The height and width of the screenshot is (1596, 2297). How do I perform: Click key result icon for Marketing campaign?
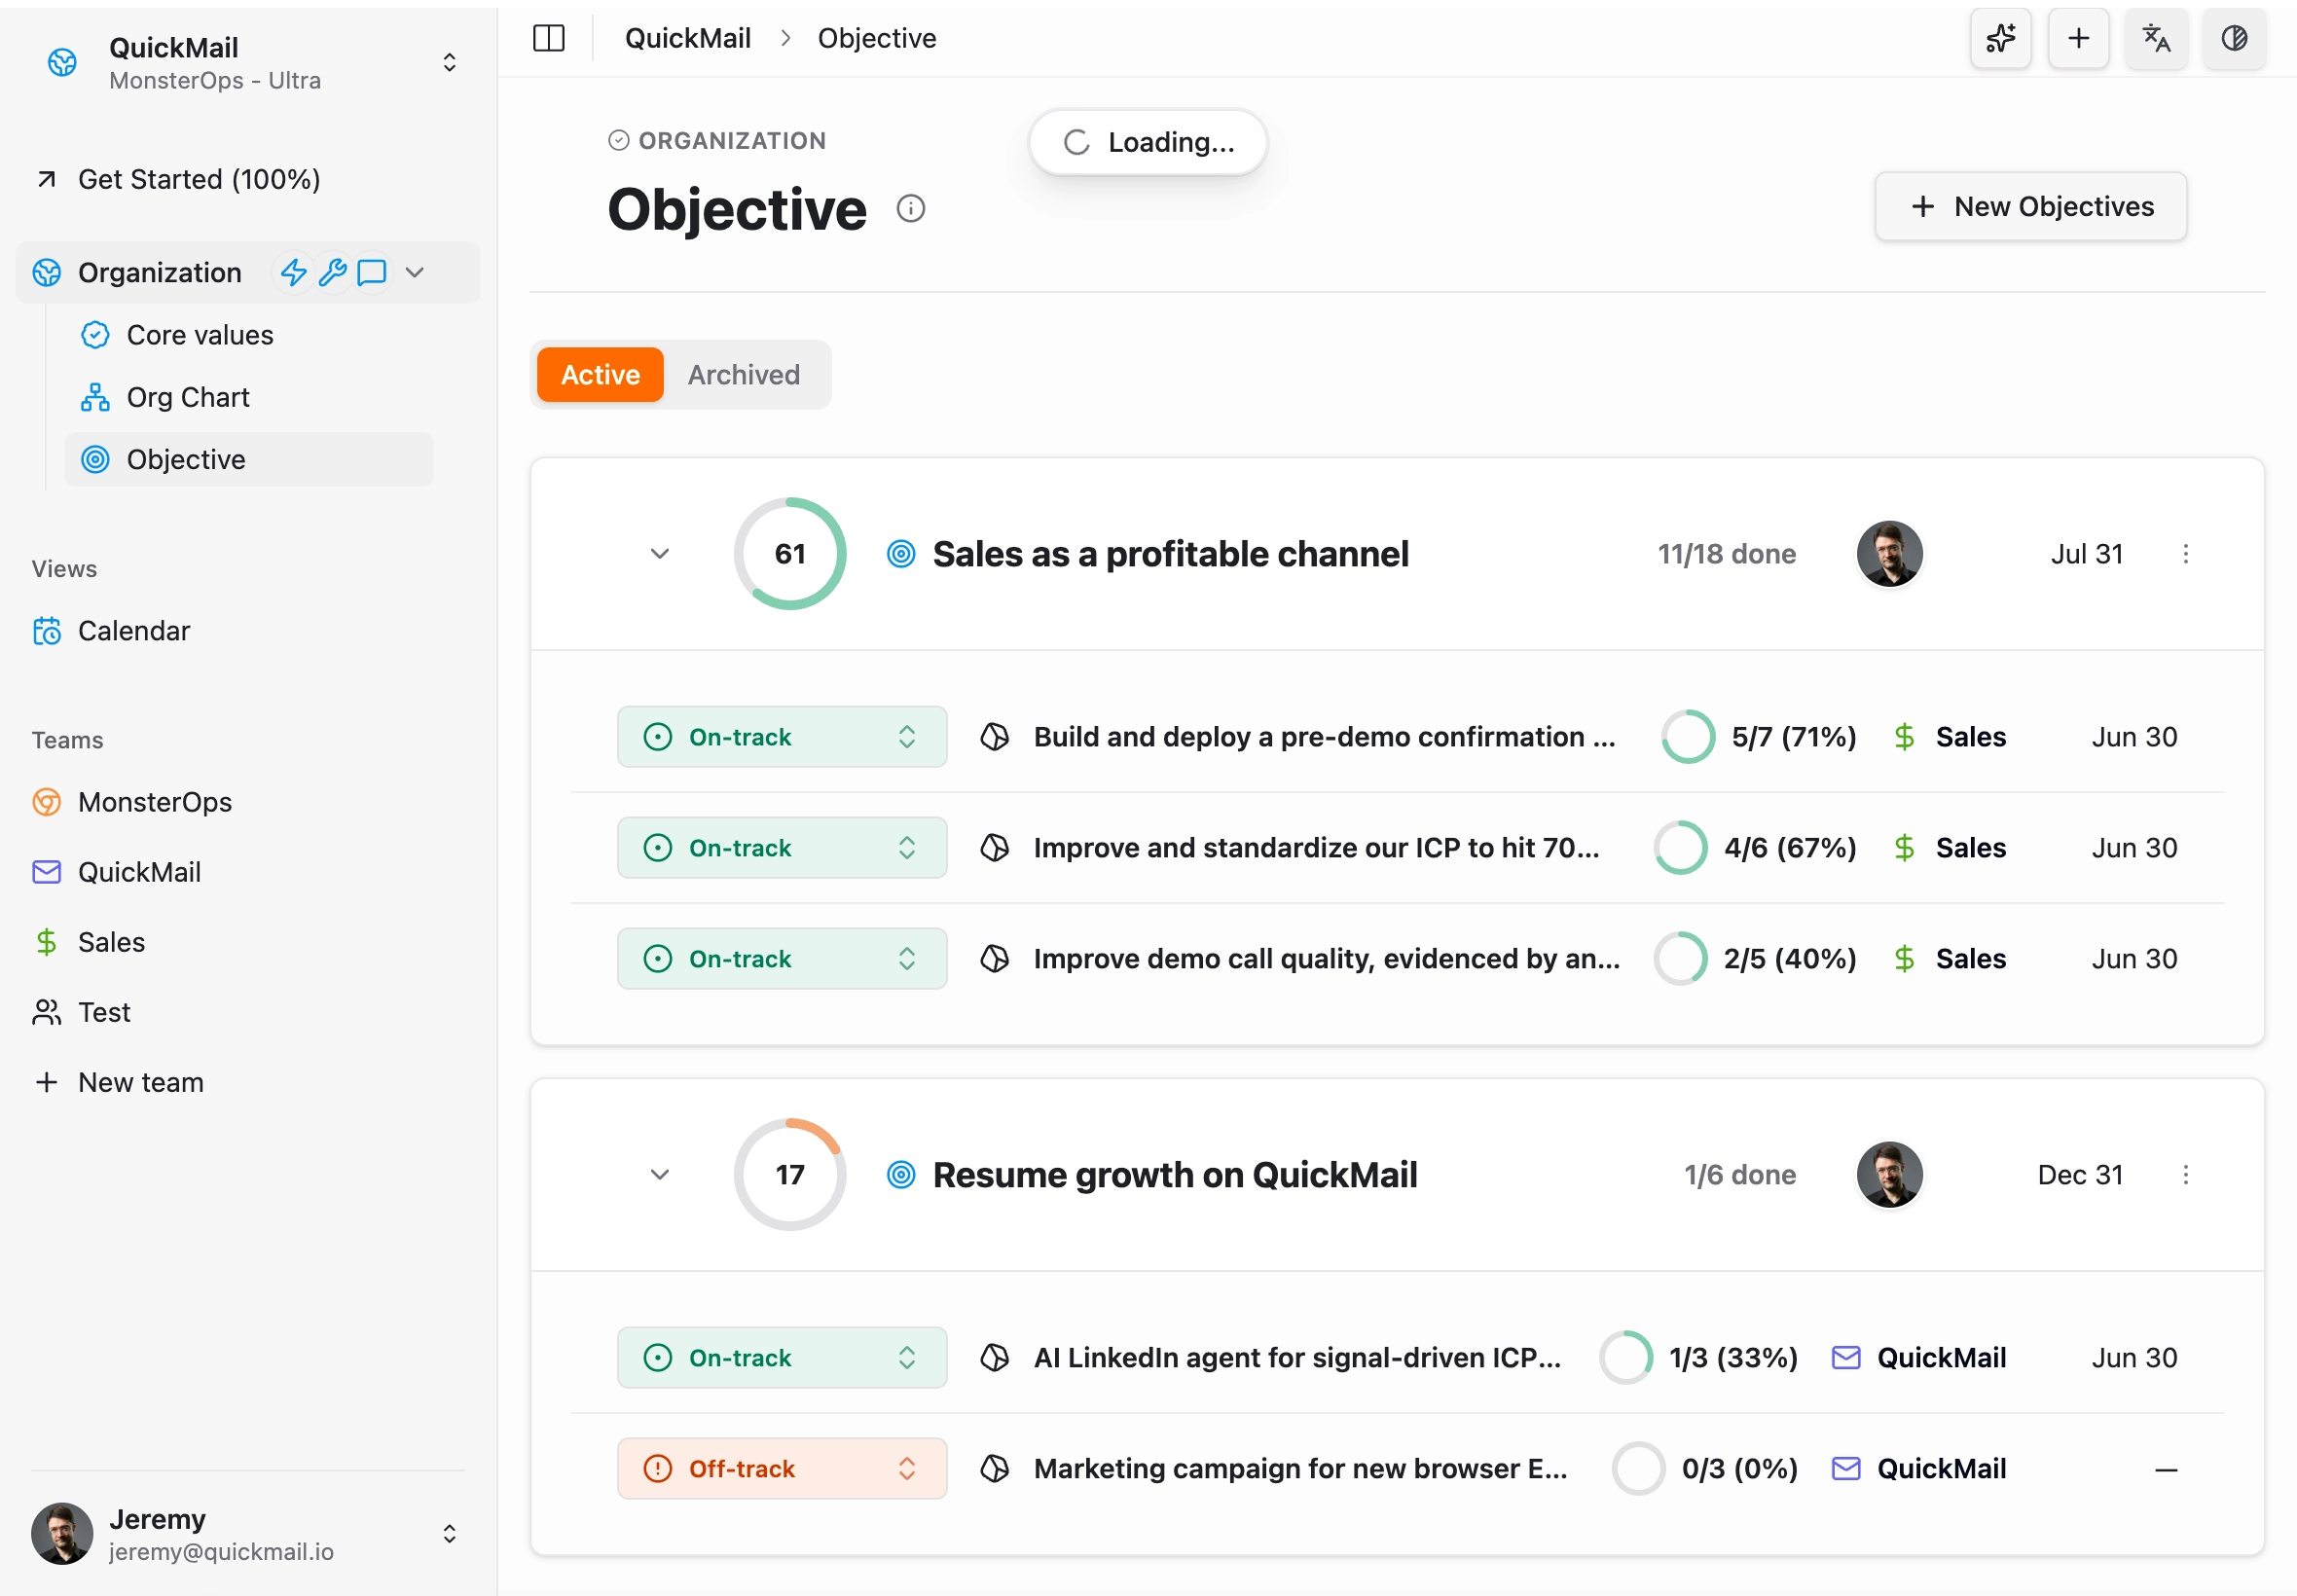[994, 1468]
